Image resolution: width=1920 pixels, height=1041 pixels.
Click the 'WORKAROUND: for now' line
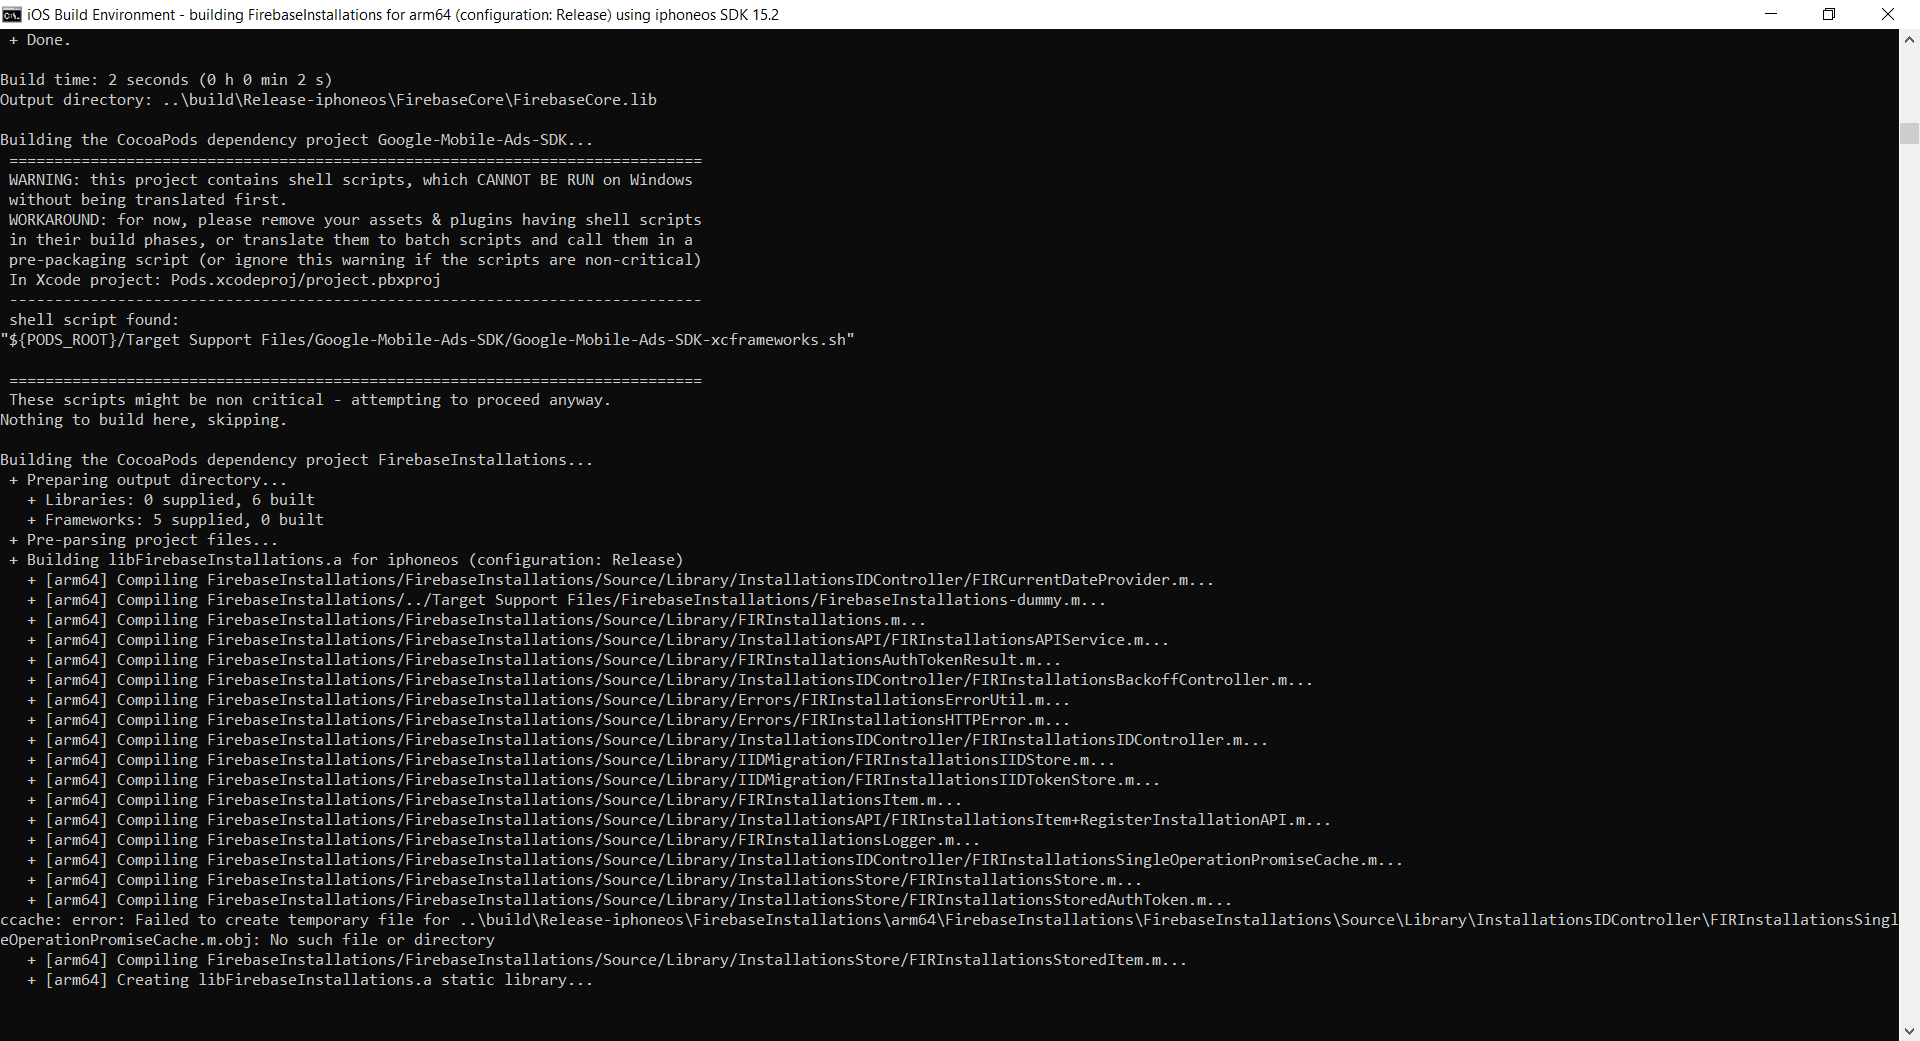[x=355, y=220]
